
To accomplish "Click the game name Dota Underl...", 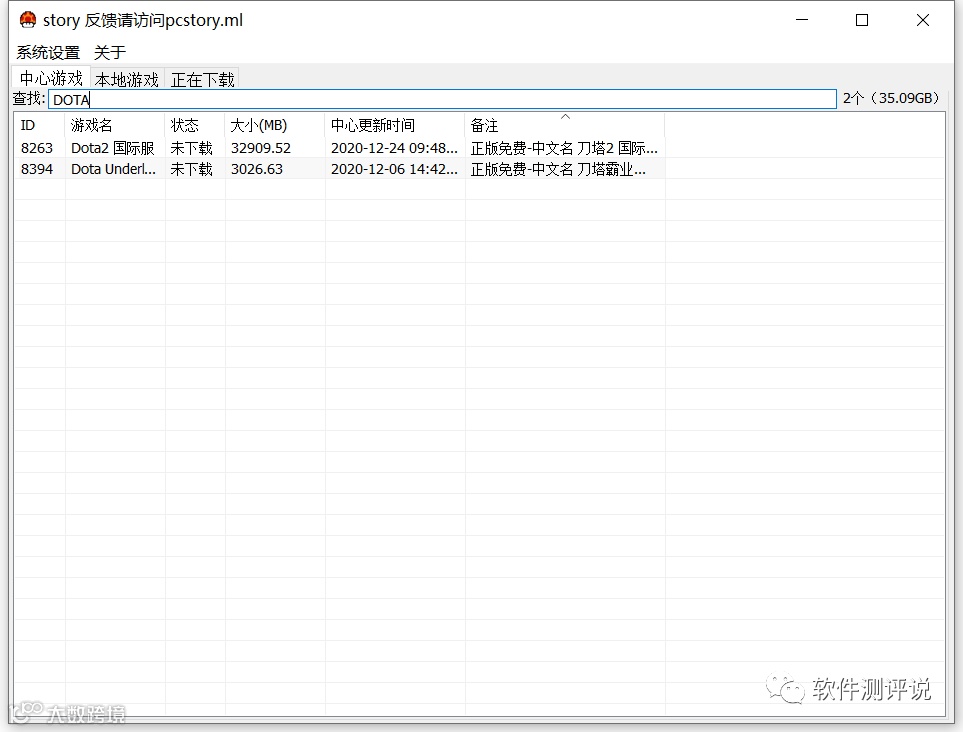I will (114, 169).
